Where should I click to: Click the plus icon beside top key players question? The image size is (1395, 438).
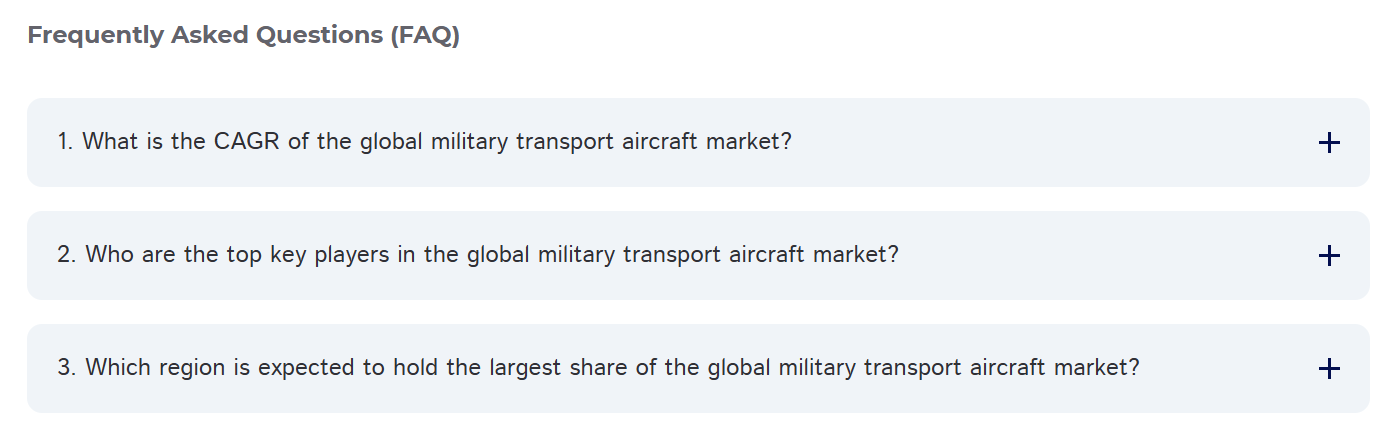tap(1328, 256)
